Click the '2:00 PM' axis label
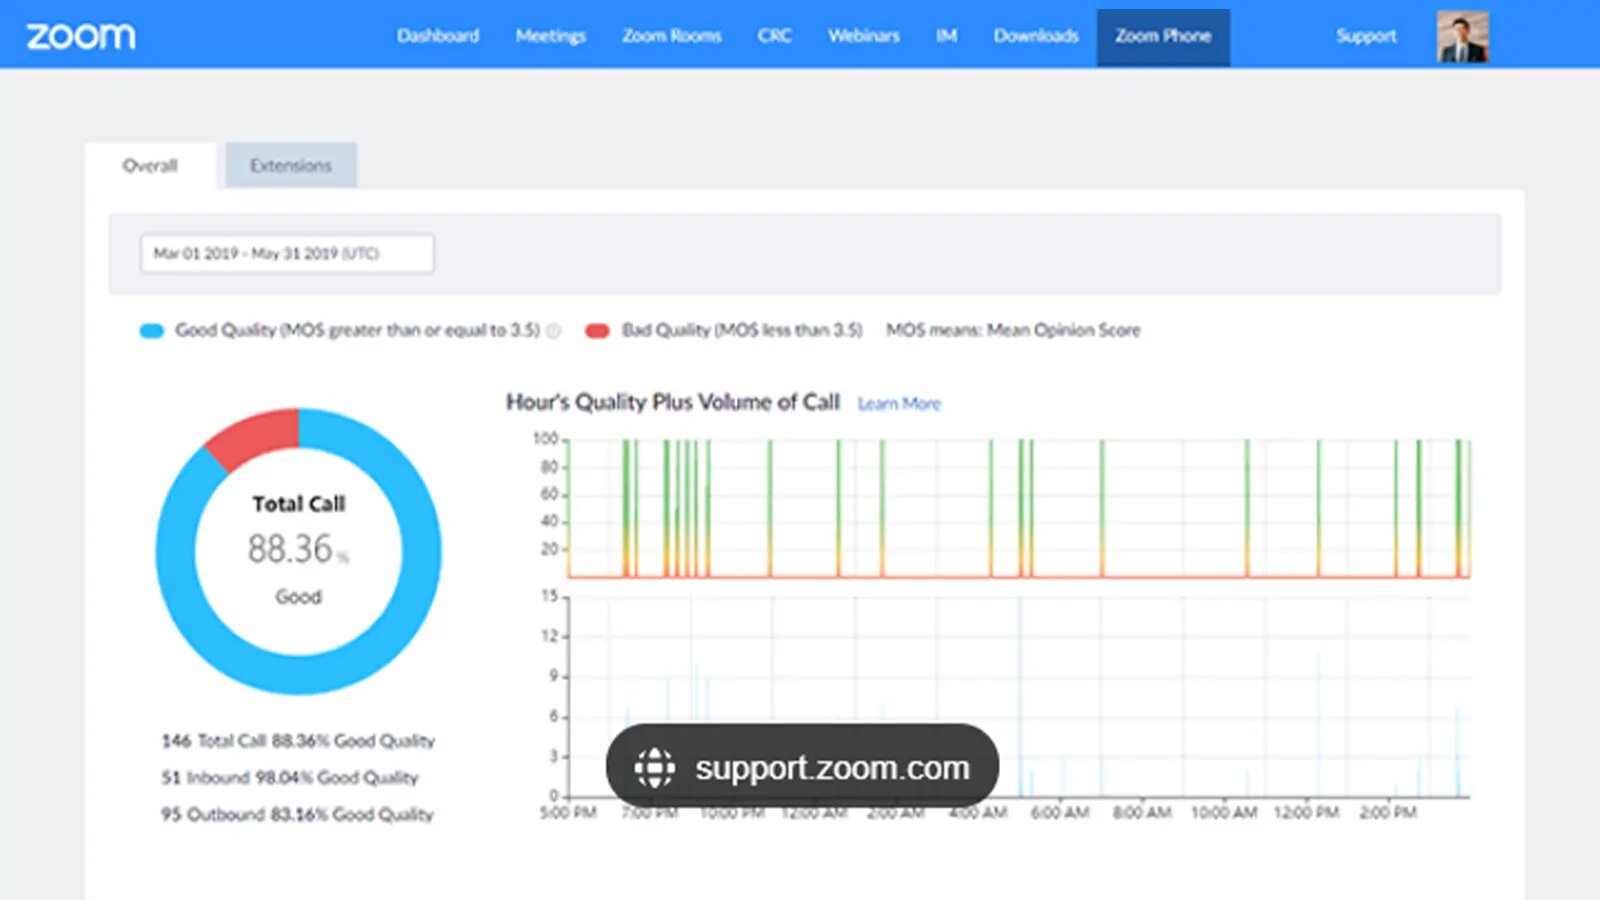Image resolution: width=1600 pixels, height=900 pixels. coord(1388,813)
